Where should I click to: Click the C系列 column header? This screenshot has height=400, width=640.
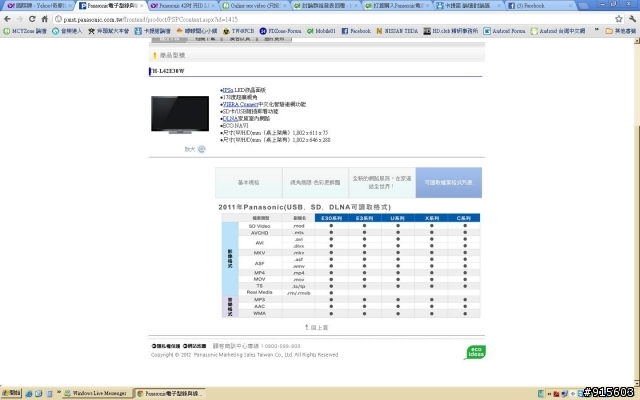tap(464, 218)
